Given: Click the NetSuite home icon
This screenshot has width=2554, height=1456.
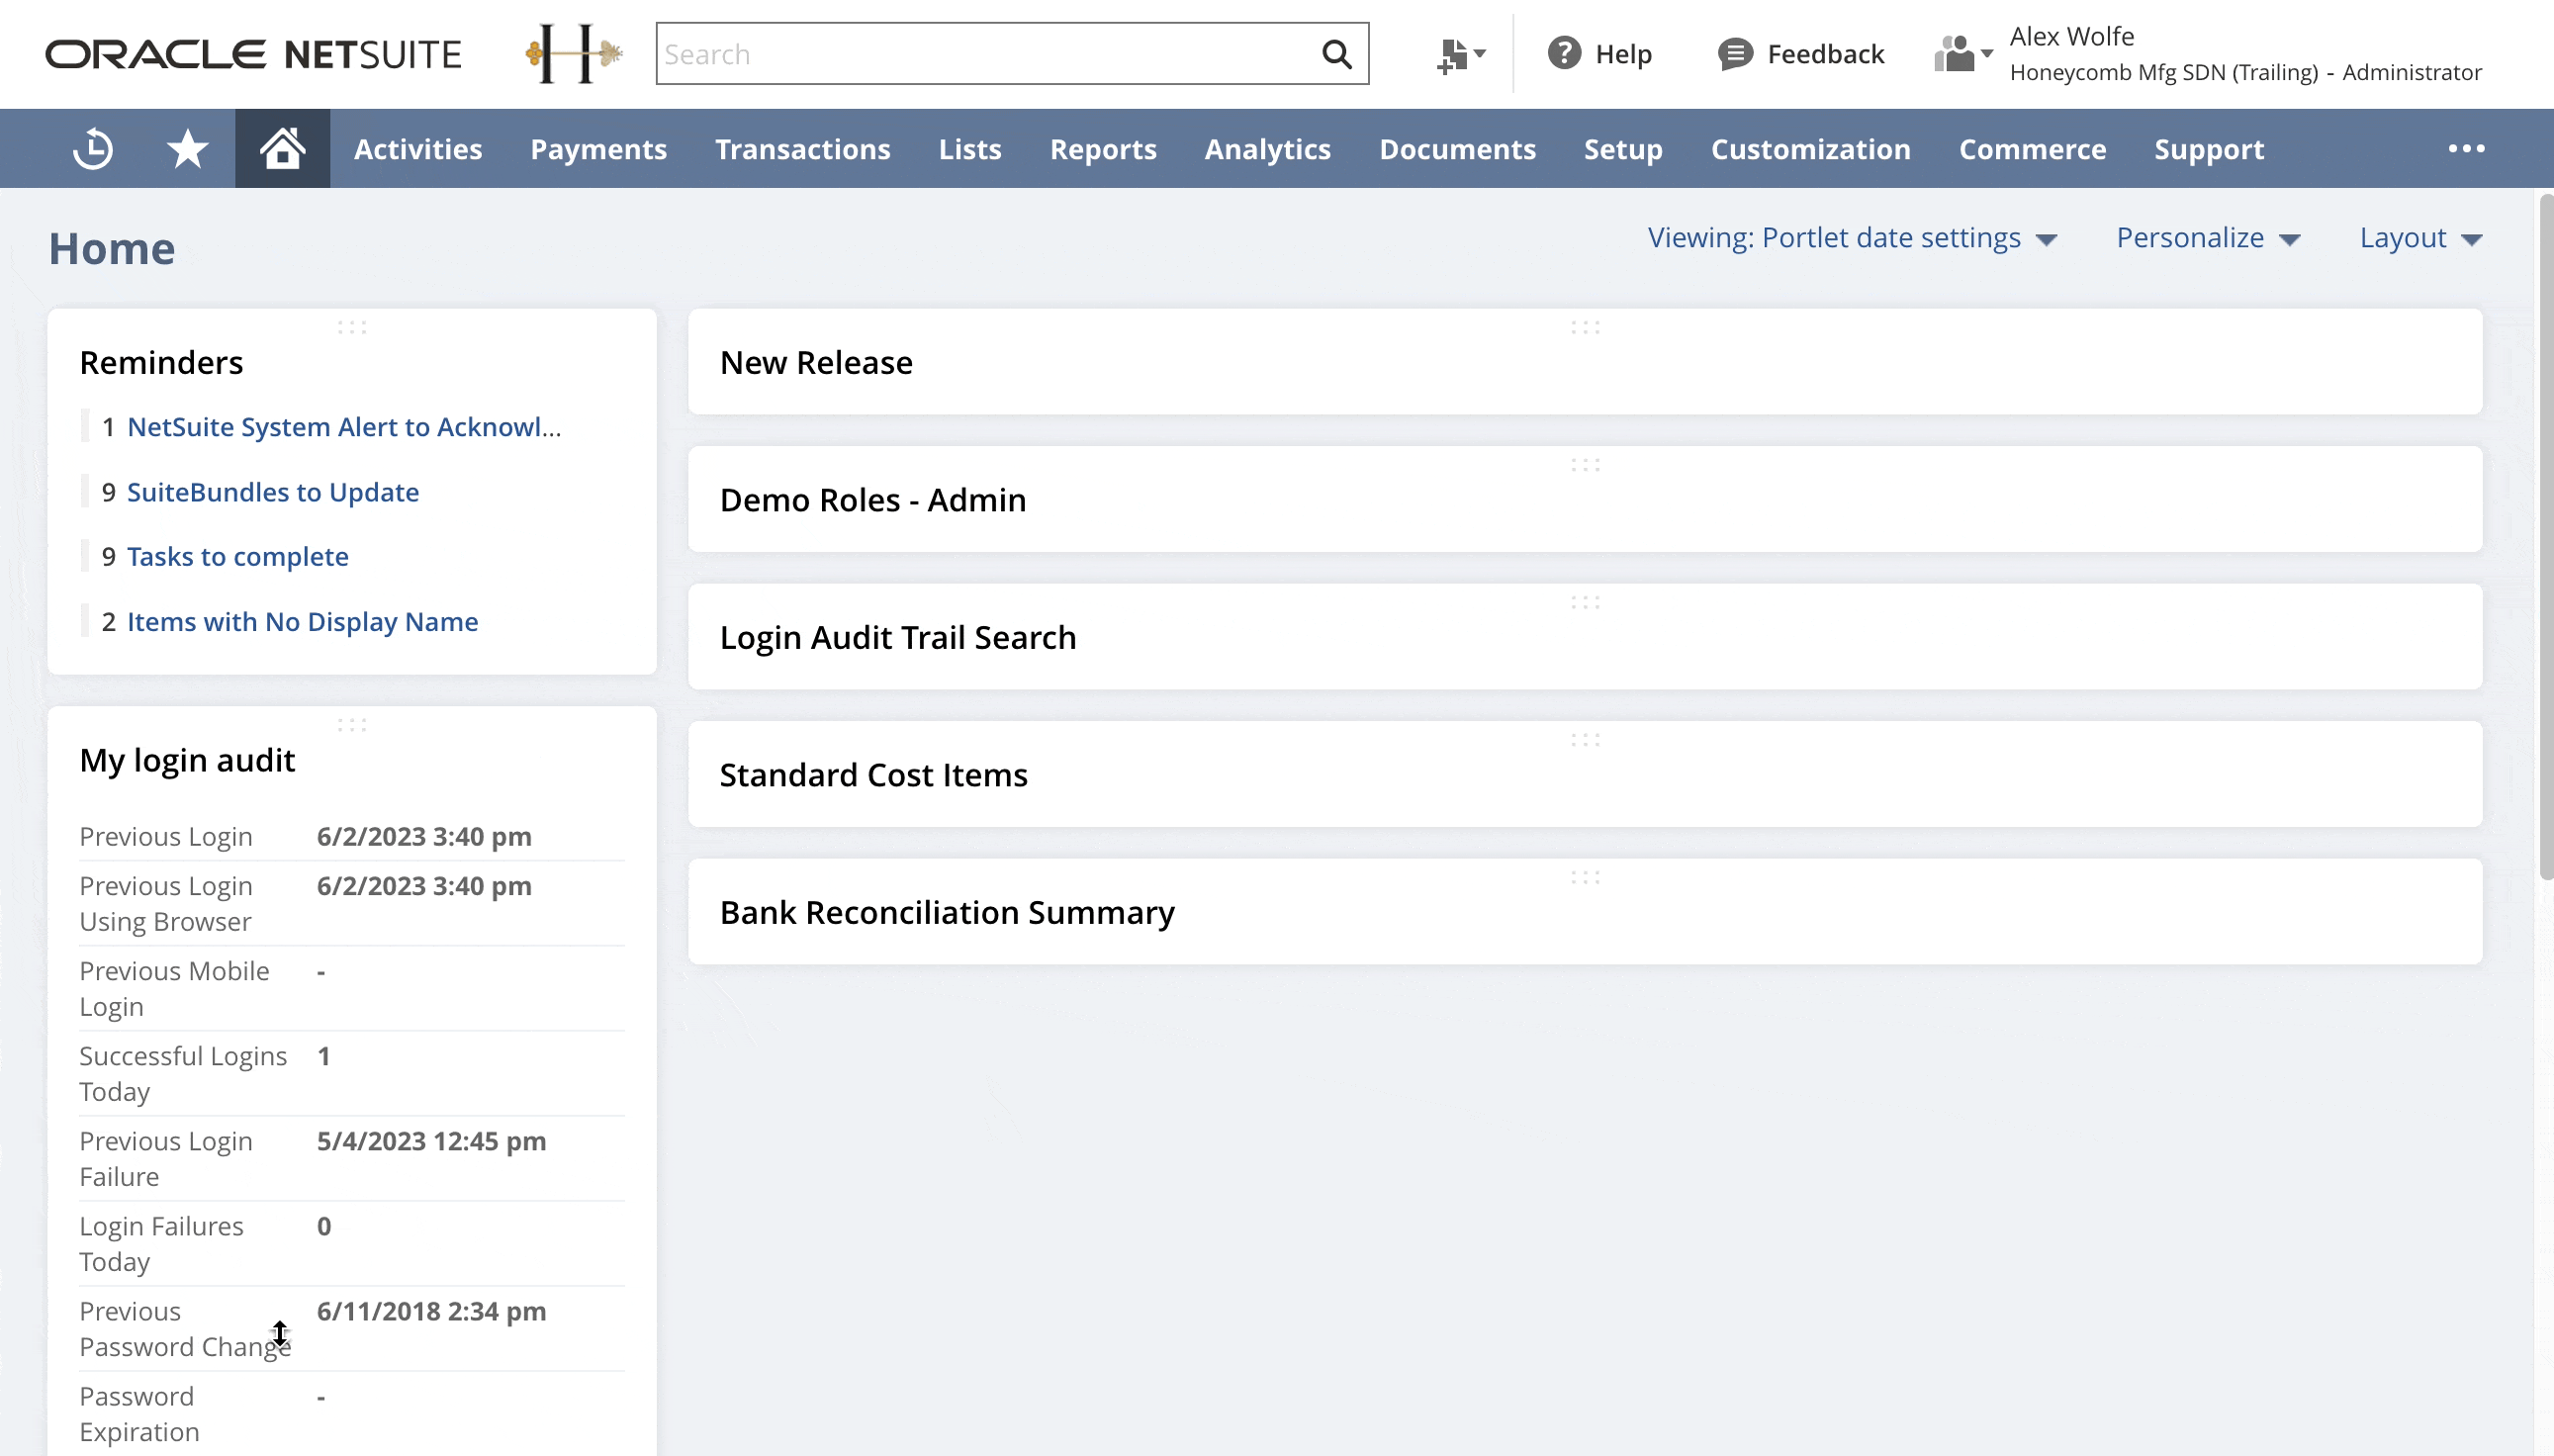Looking at the screenshot, I should (283, 147).
